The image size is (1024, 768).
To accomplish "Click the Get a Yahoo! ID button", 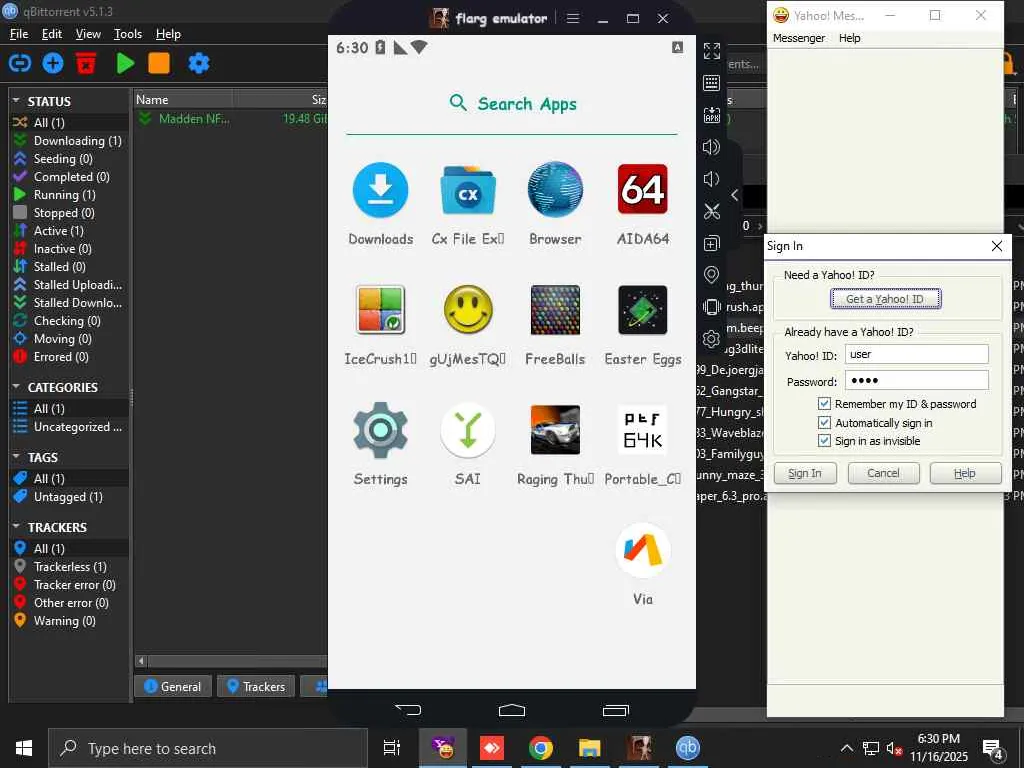I will click(885, 299).
